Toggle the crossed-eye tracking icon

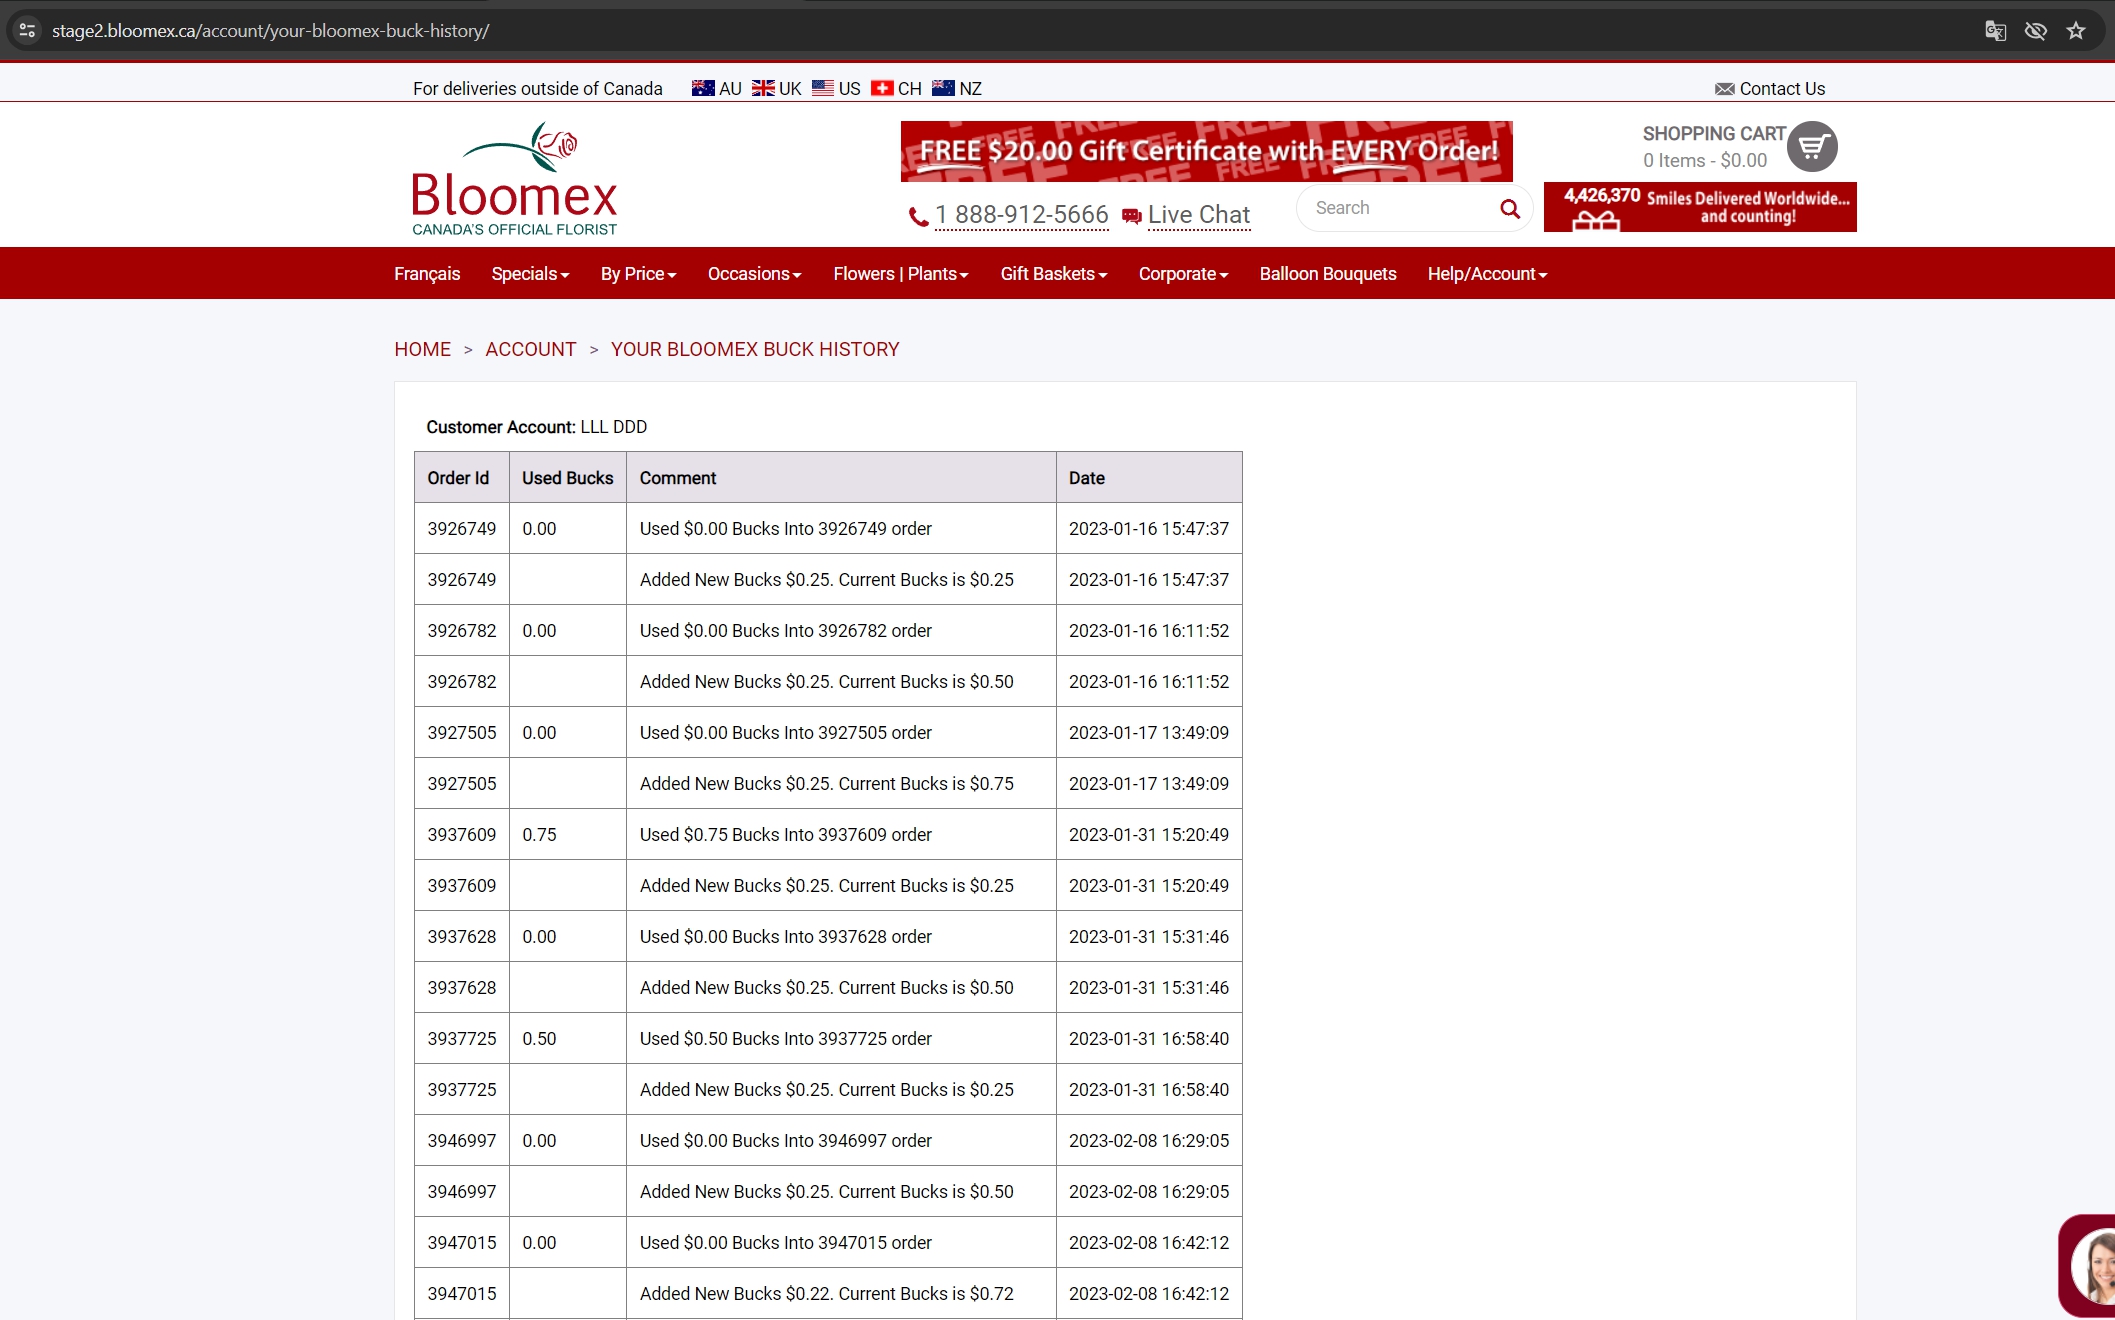[x=2035, y=31]
